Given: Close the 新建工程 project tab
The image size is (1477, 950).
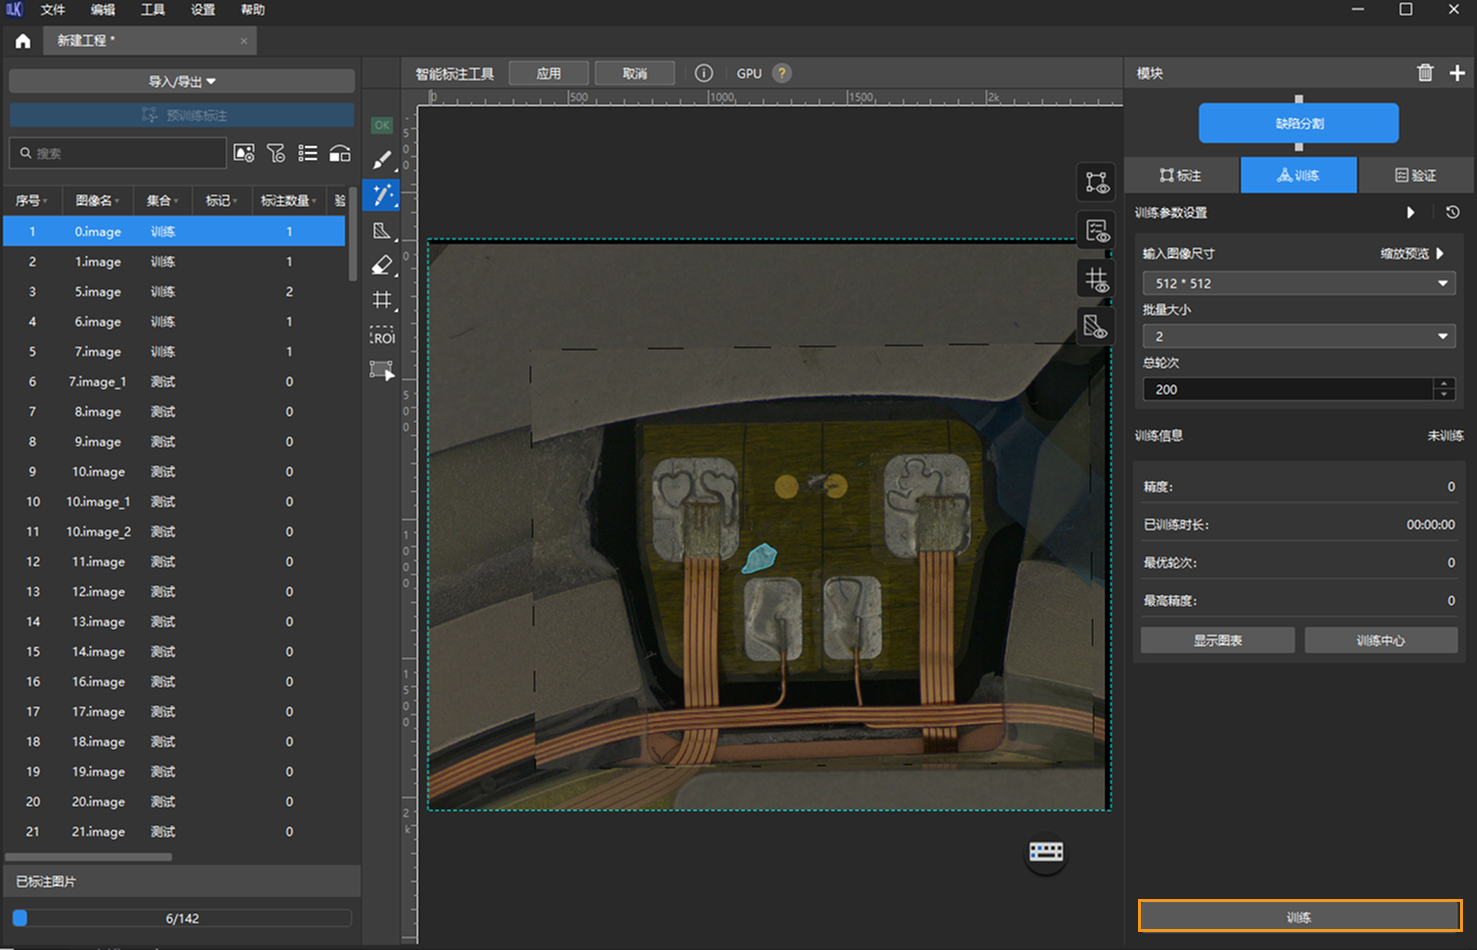Looking at the screenshot, I should tap(244, 41).
